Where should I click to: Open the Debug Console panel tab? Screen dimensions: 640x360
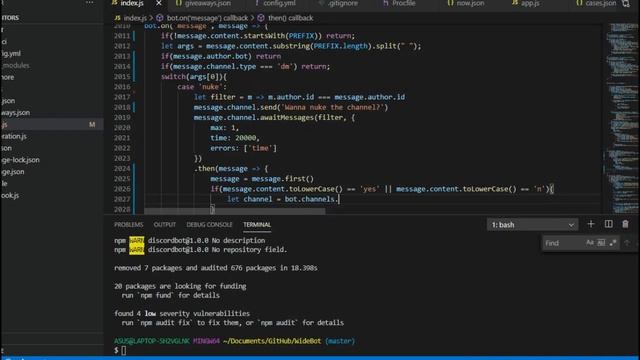(x=209, y=225)
